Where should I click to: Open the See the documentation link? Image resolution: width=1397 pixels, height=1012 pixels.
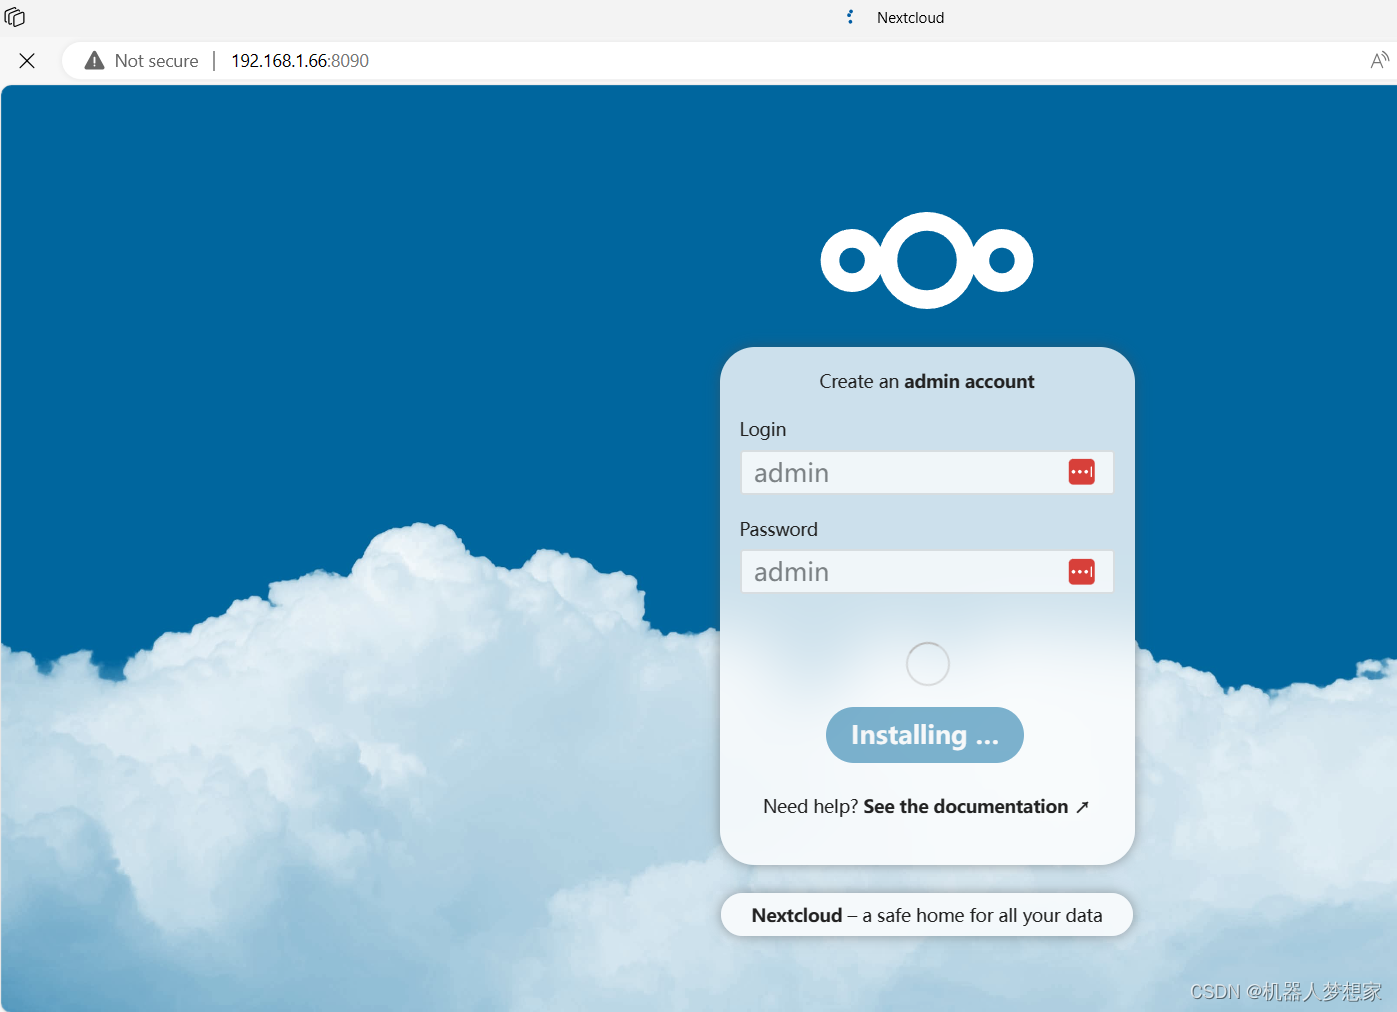964,806
